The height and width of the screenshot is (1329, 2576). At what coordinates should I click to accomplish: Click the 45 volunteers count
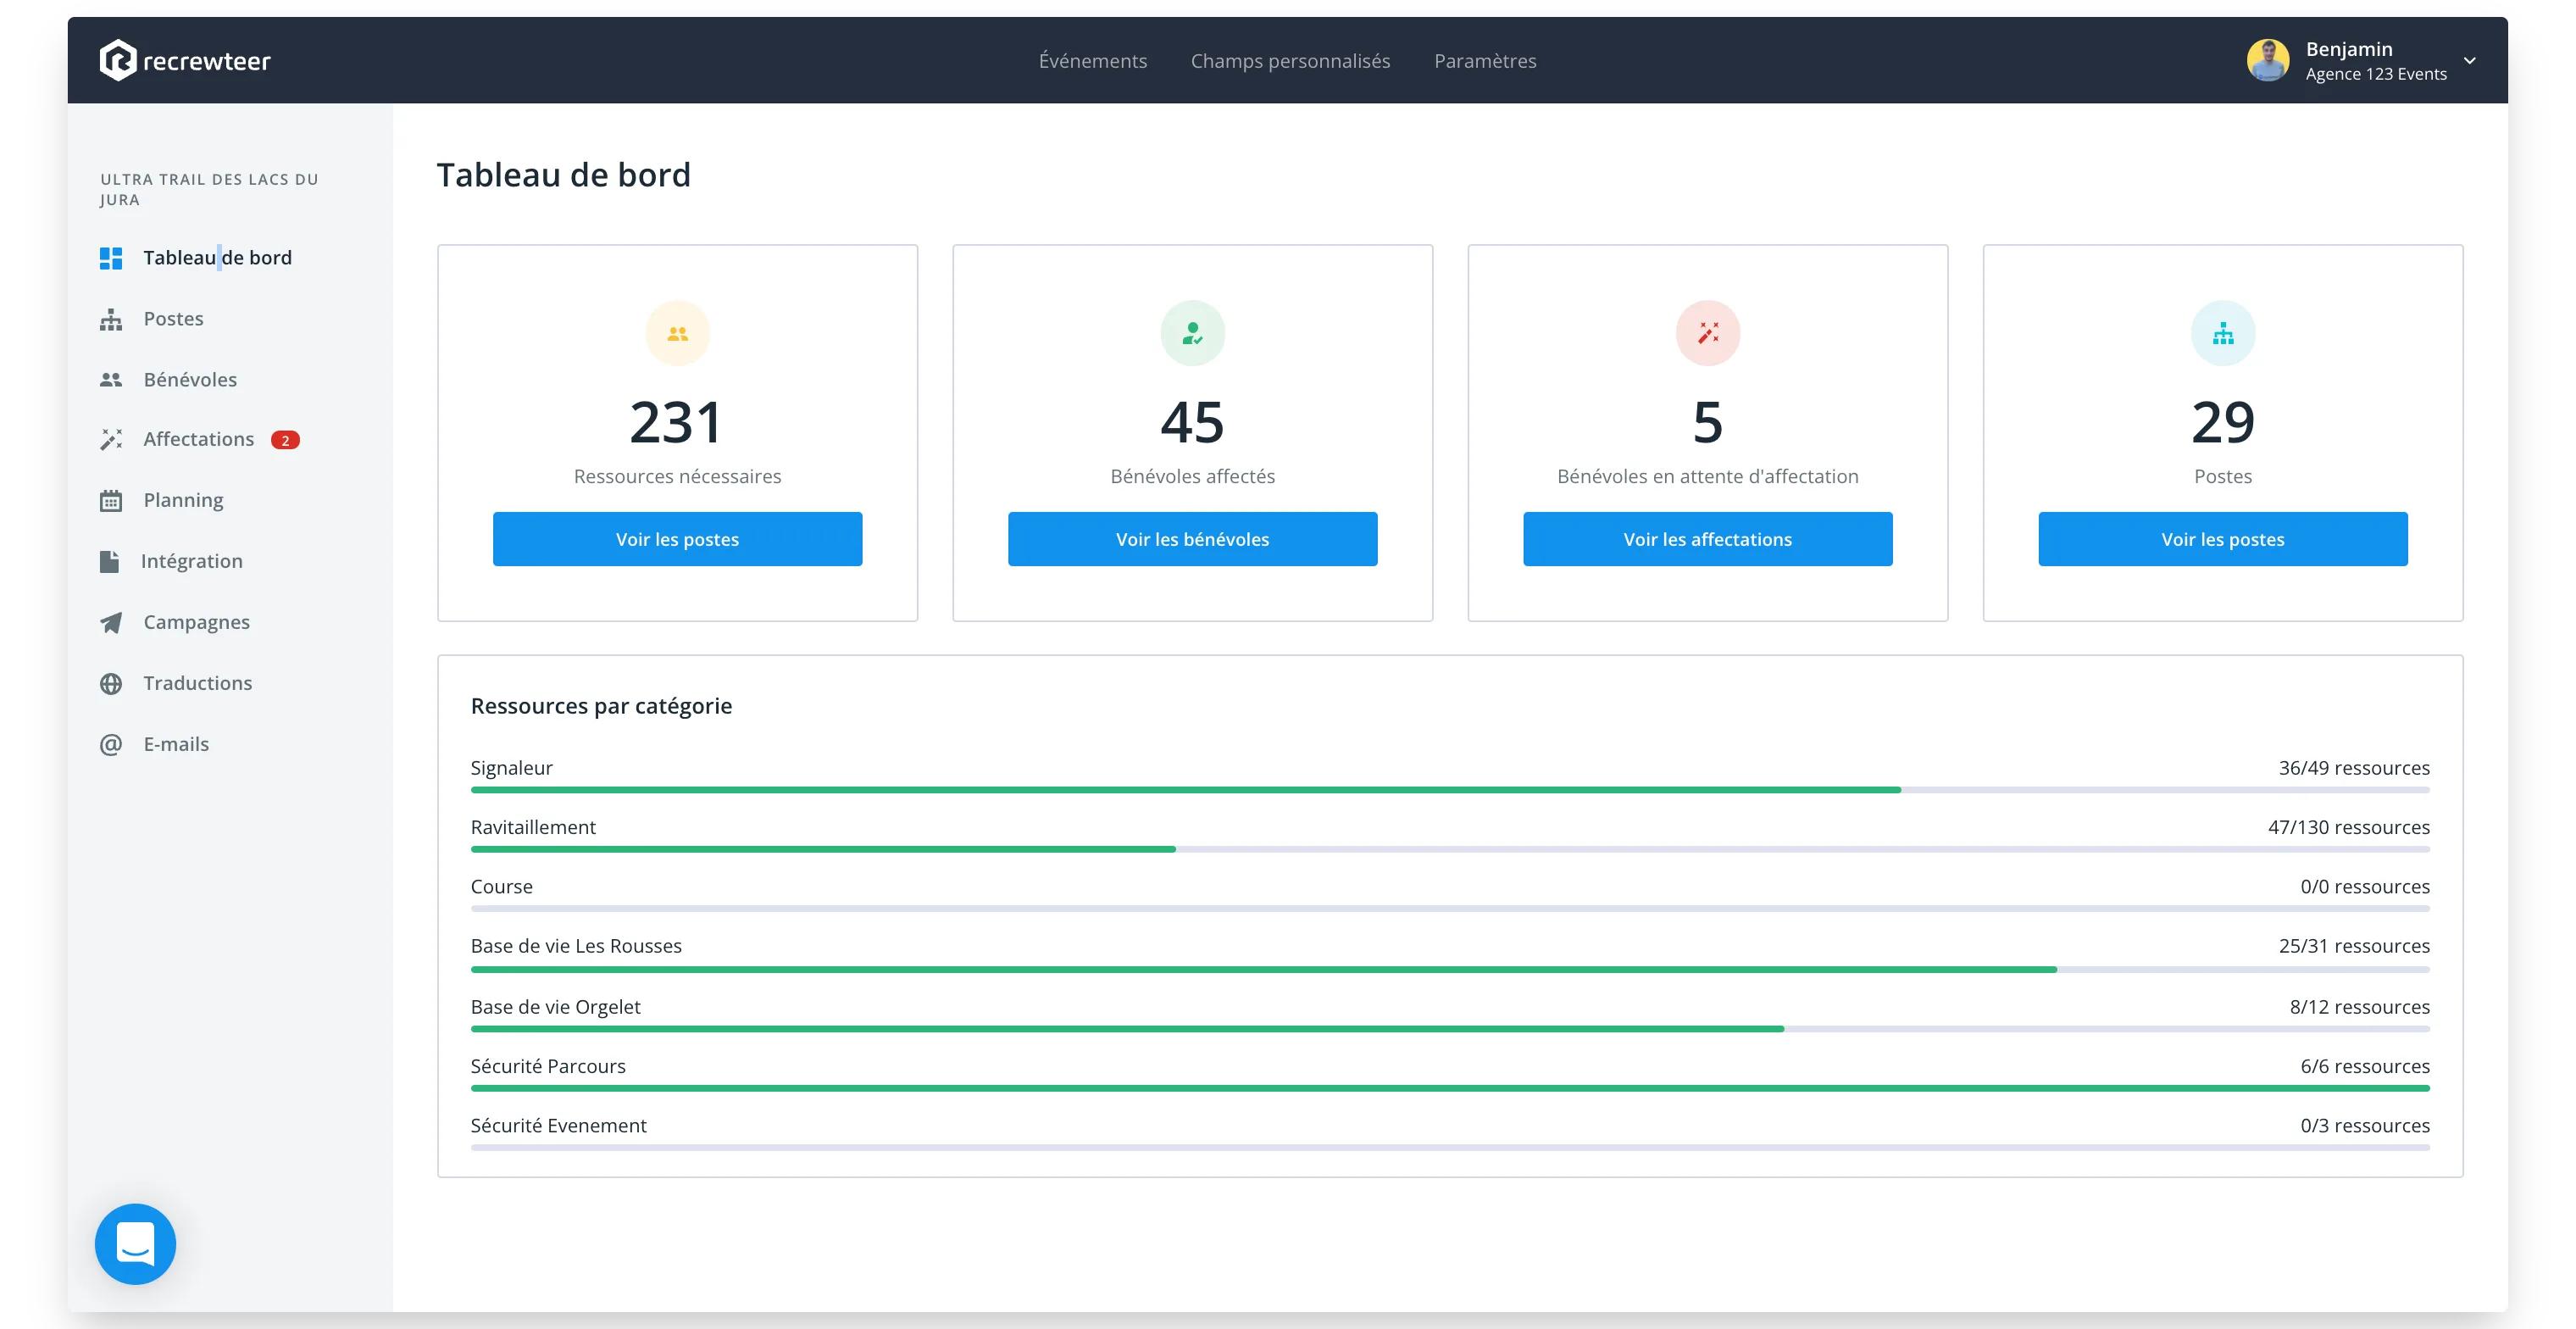[x=1192, y=422]
